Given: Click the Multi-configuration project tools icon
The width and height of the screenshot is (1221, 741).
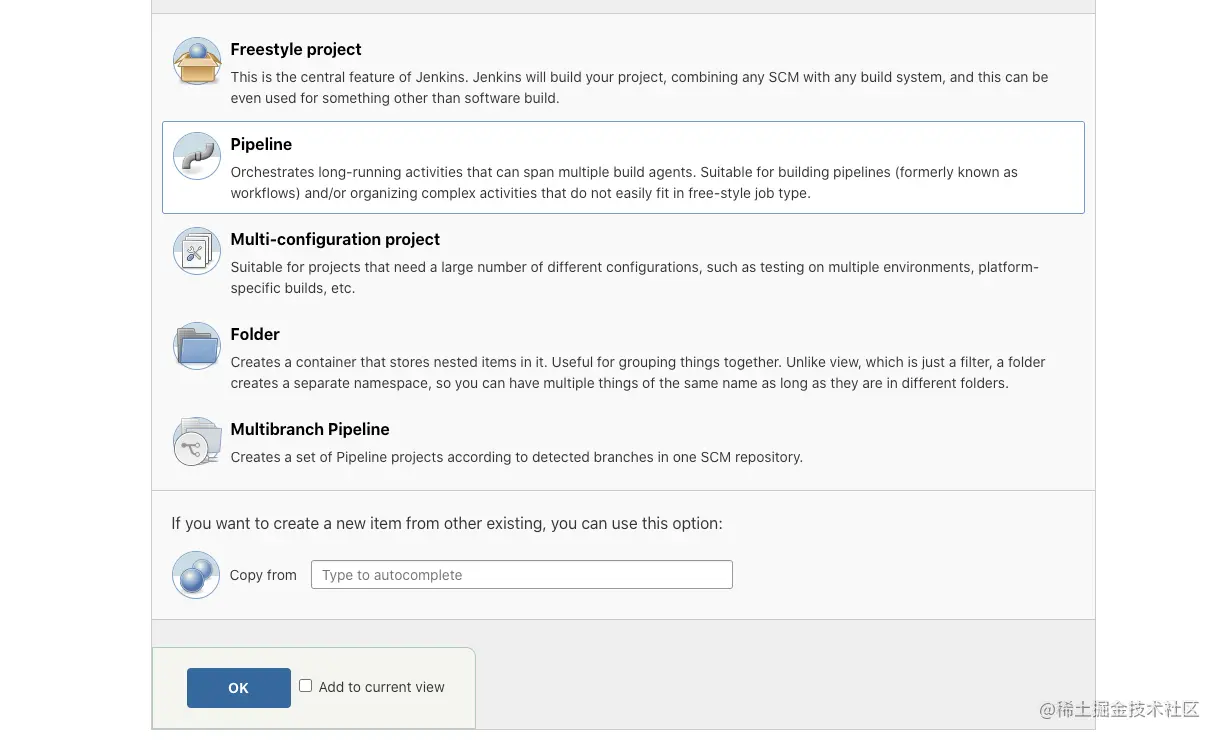Looking at the screenshot, I should point(197,252).
